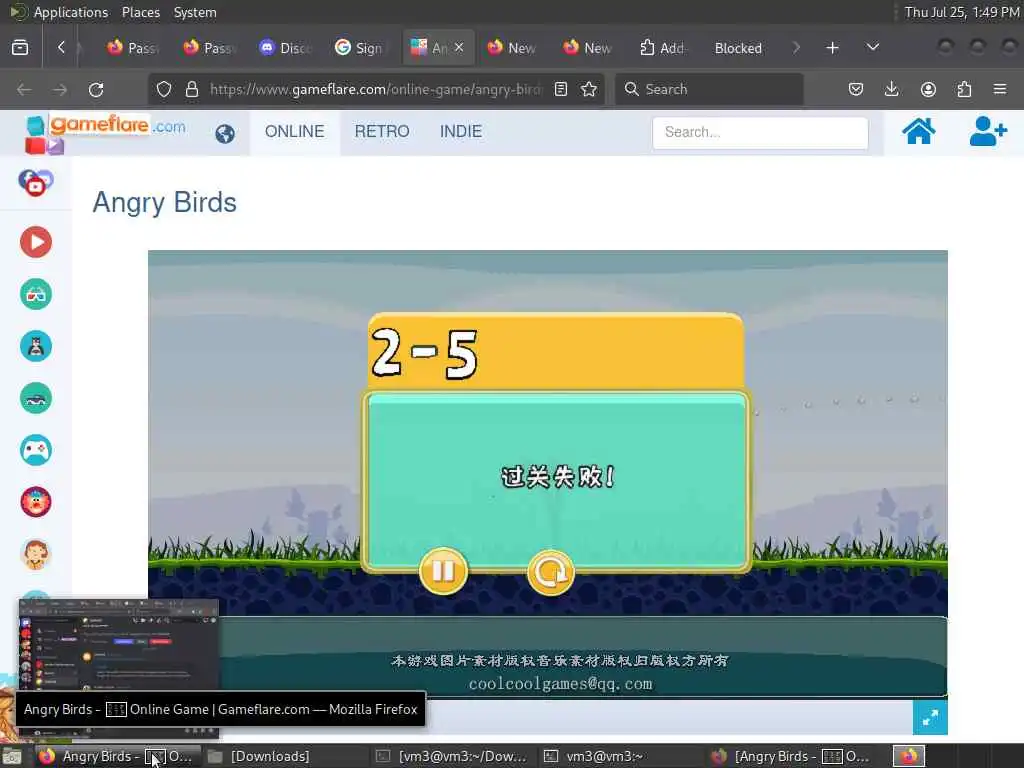Open the Places menu
This screenshot has width=1024, height=768.
pos(140,12)
